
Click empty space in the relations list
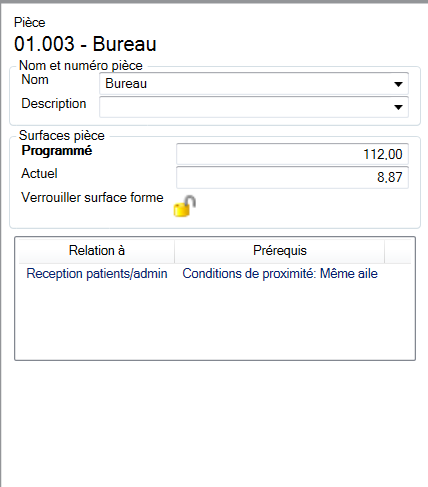[215, 320]
